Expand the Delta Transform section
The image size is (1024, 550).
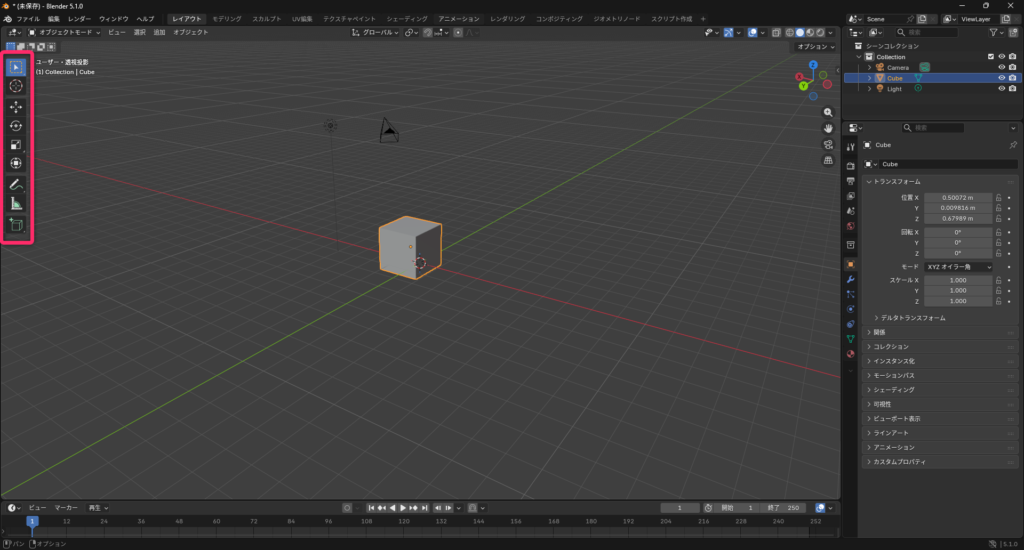pos(910,318)
